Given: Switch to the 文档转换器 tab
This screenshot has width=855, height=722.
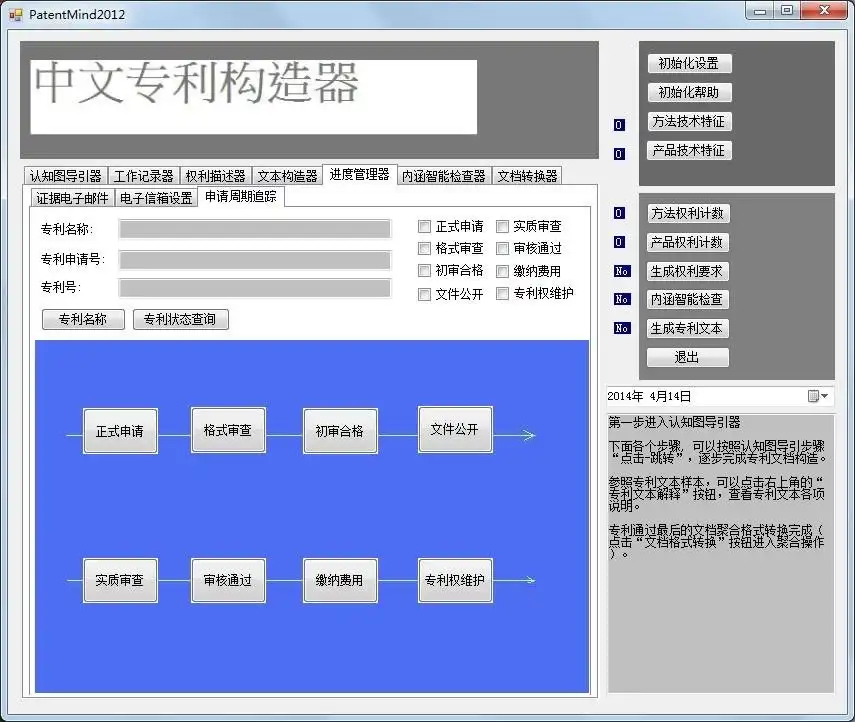Looking at the screenshot, I should click(527, 176).
